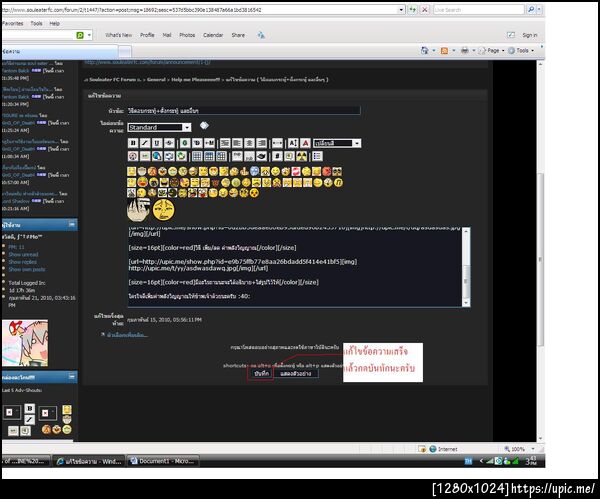Click the yellow radiation symbol icon
This screenshot has height=499, width=600.
302,156
